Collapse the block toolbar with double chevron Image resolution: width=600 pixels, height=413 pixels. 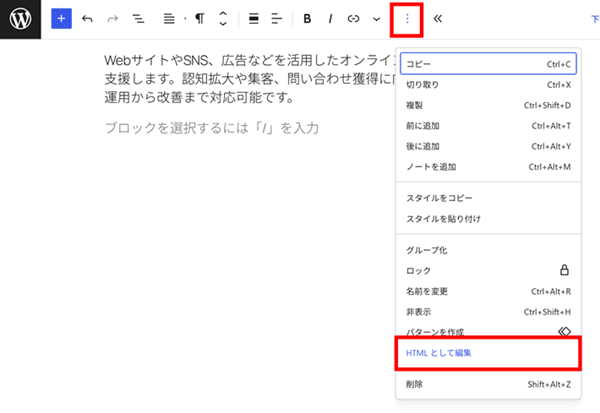[438, 19]
